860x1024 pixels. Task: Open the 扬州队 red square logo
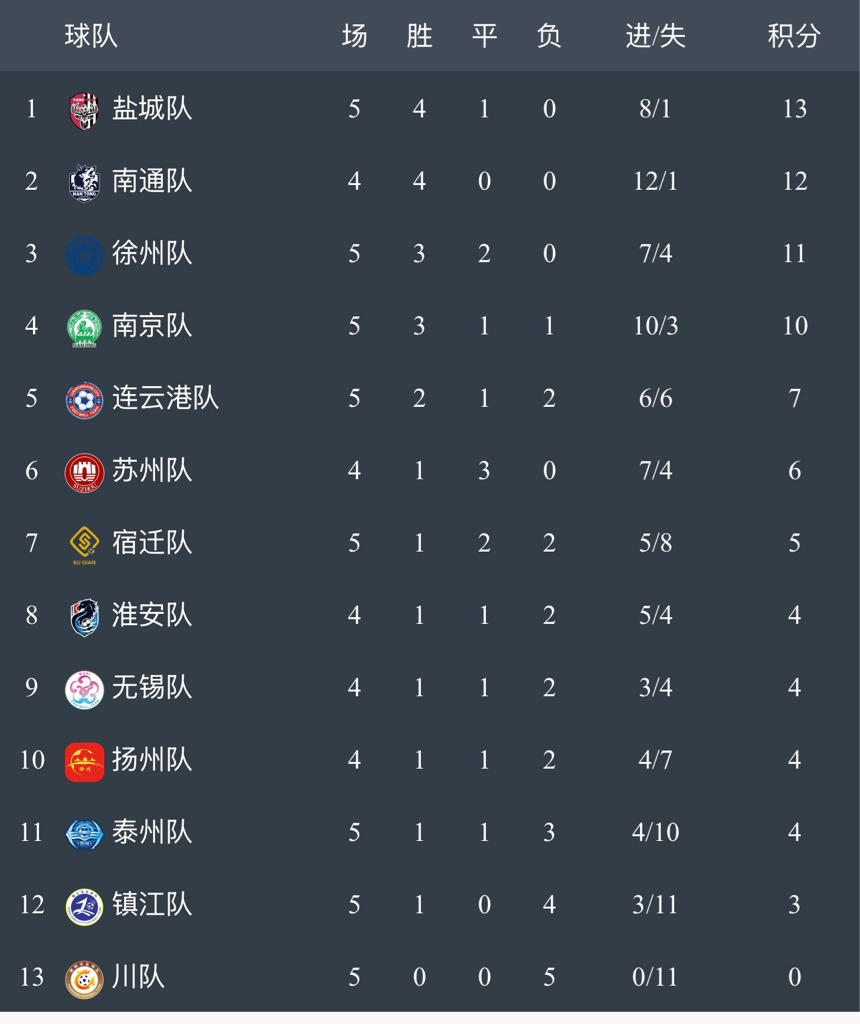[84, 762]
